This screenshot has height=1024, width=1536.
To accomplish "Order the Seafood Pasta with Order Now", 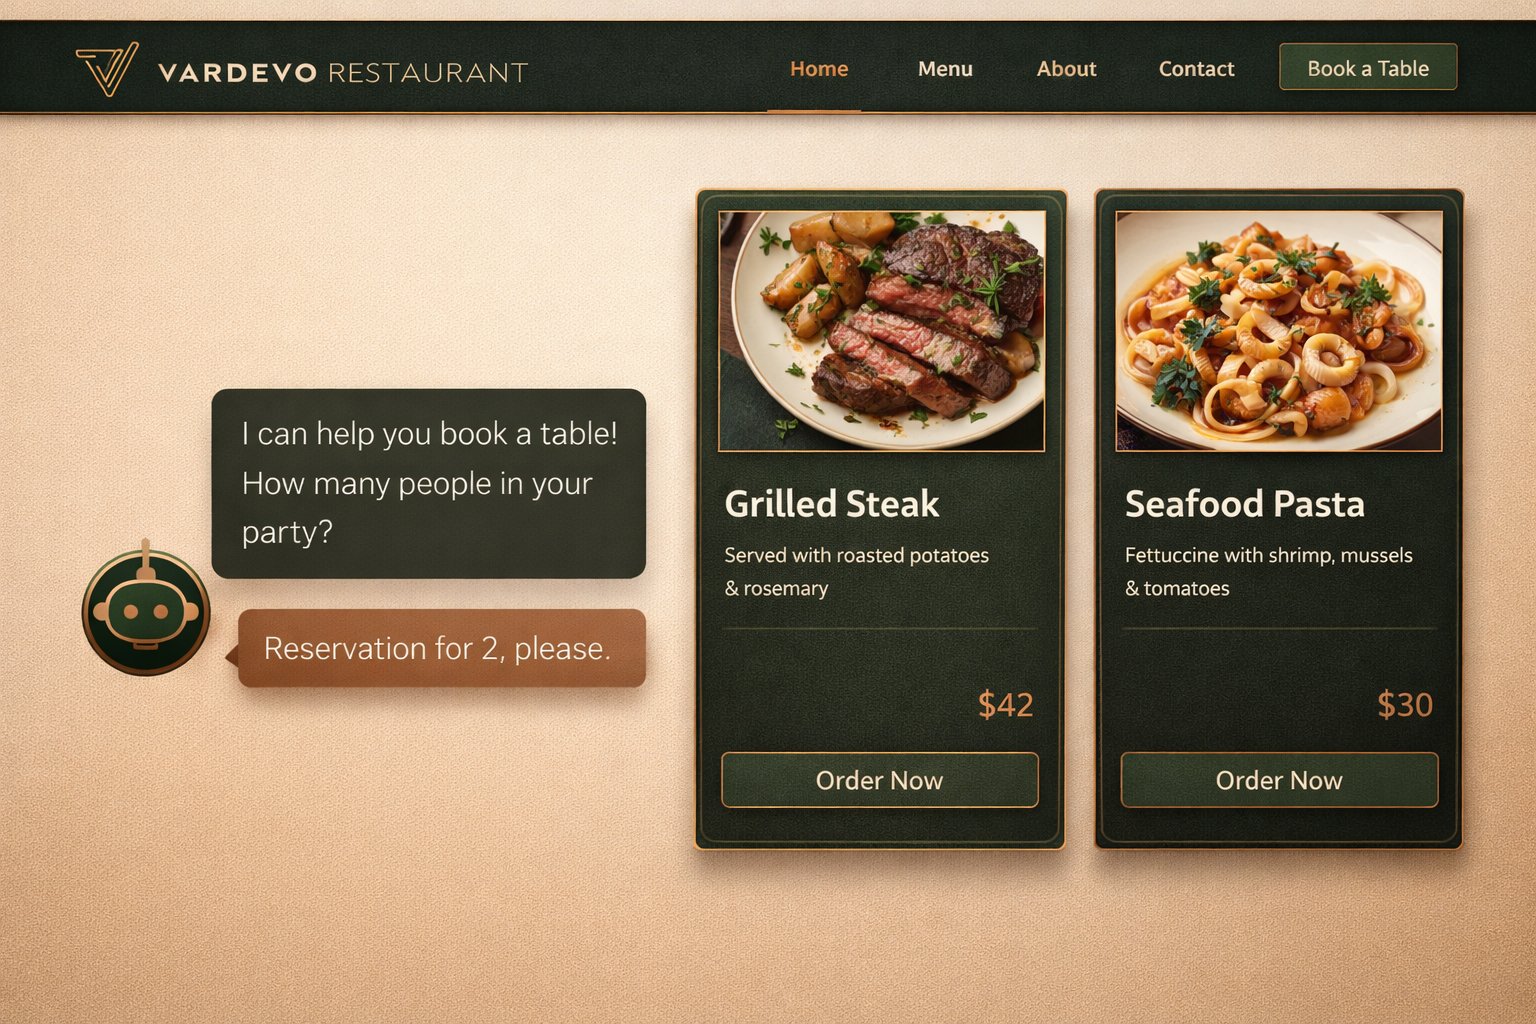I will (x=1279, y=780).
